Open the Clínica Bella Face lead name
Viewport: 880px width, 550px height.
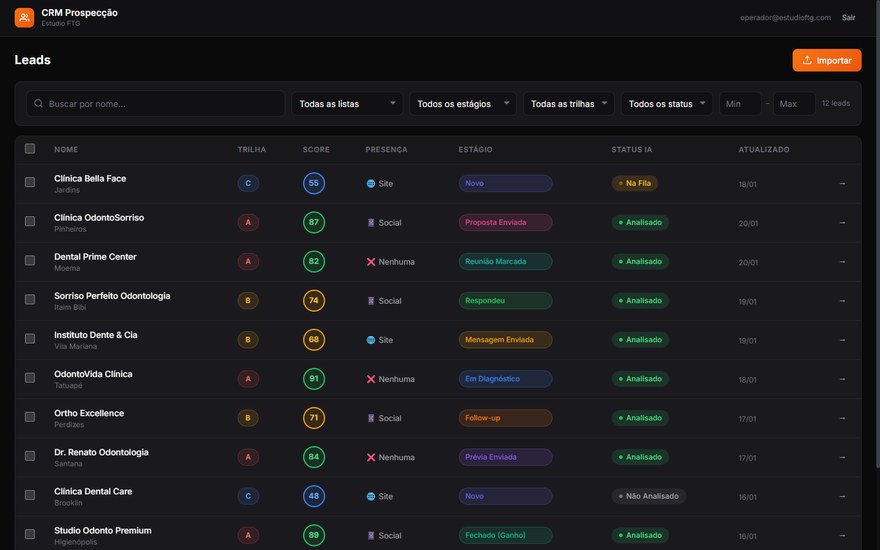point(90,178)
